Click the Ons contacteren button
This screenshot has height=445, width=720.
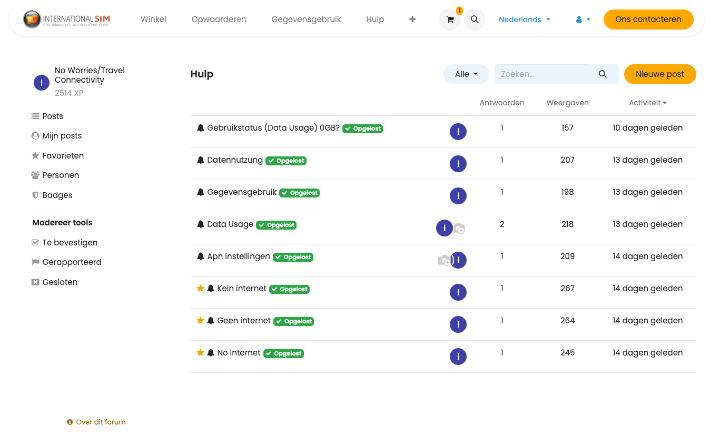(x=648, y=19)
